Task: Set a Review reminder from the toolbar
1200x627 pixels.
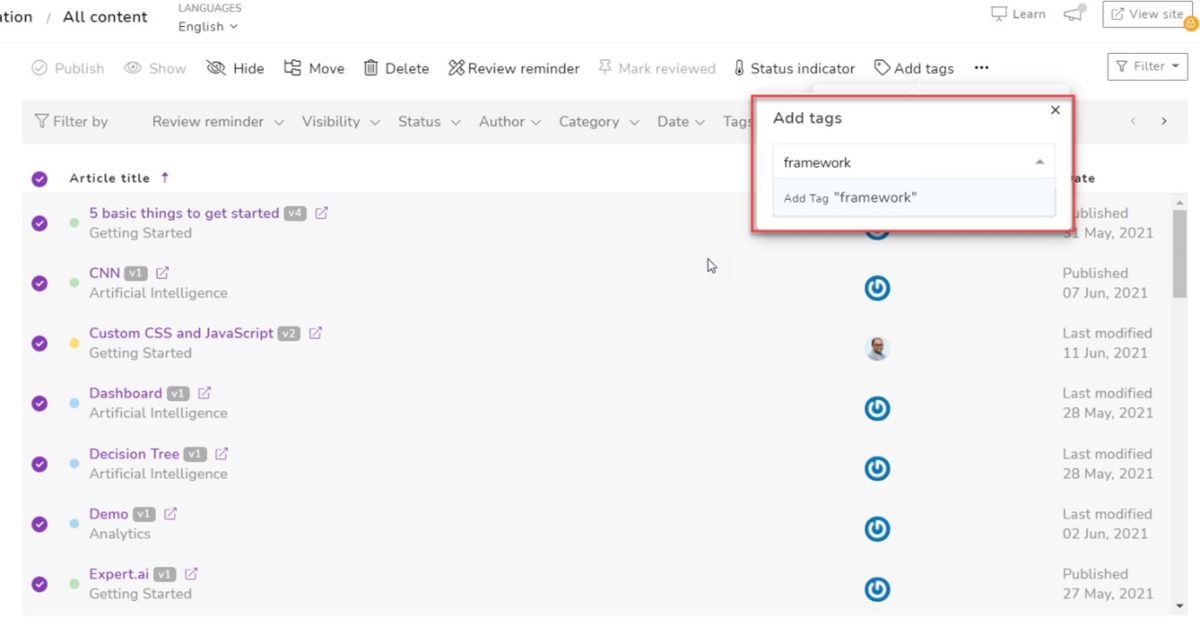Action: tap(514, 68)
